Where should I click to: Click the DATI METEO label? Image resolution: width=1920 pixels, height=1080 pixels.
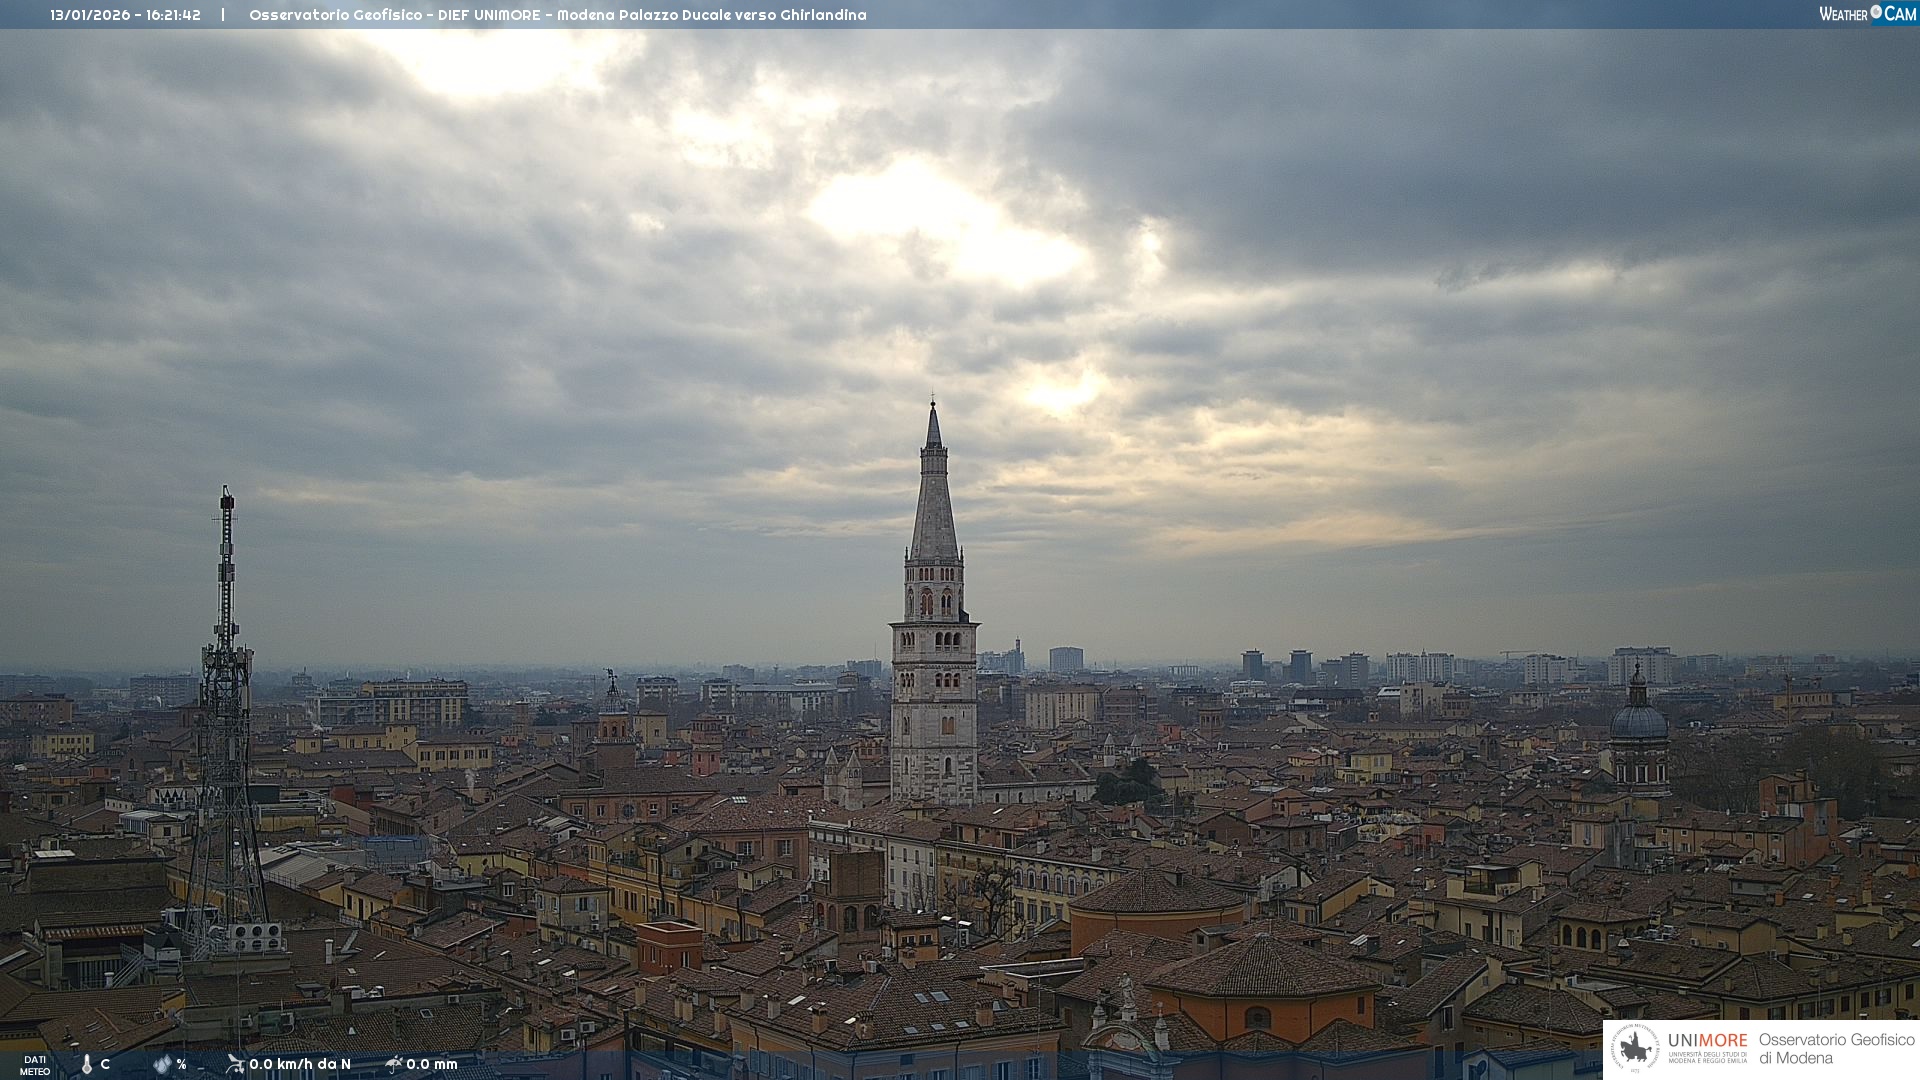(35, 1065)
